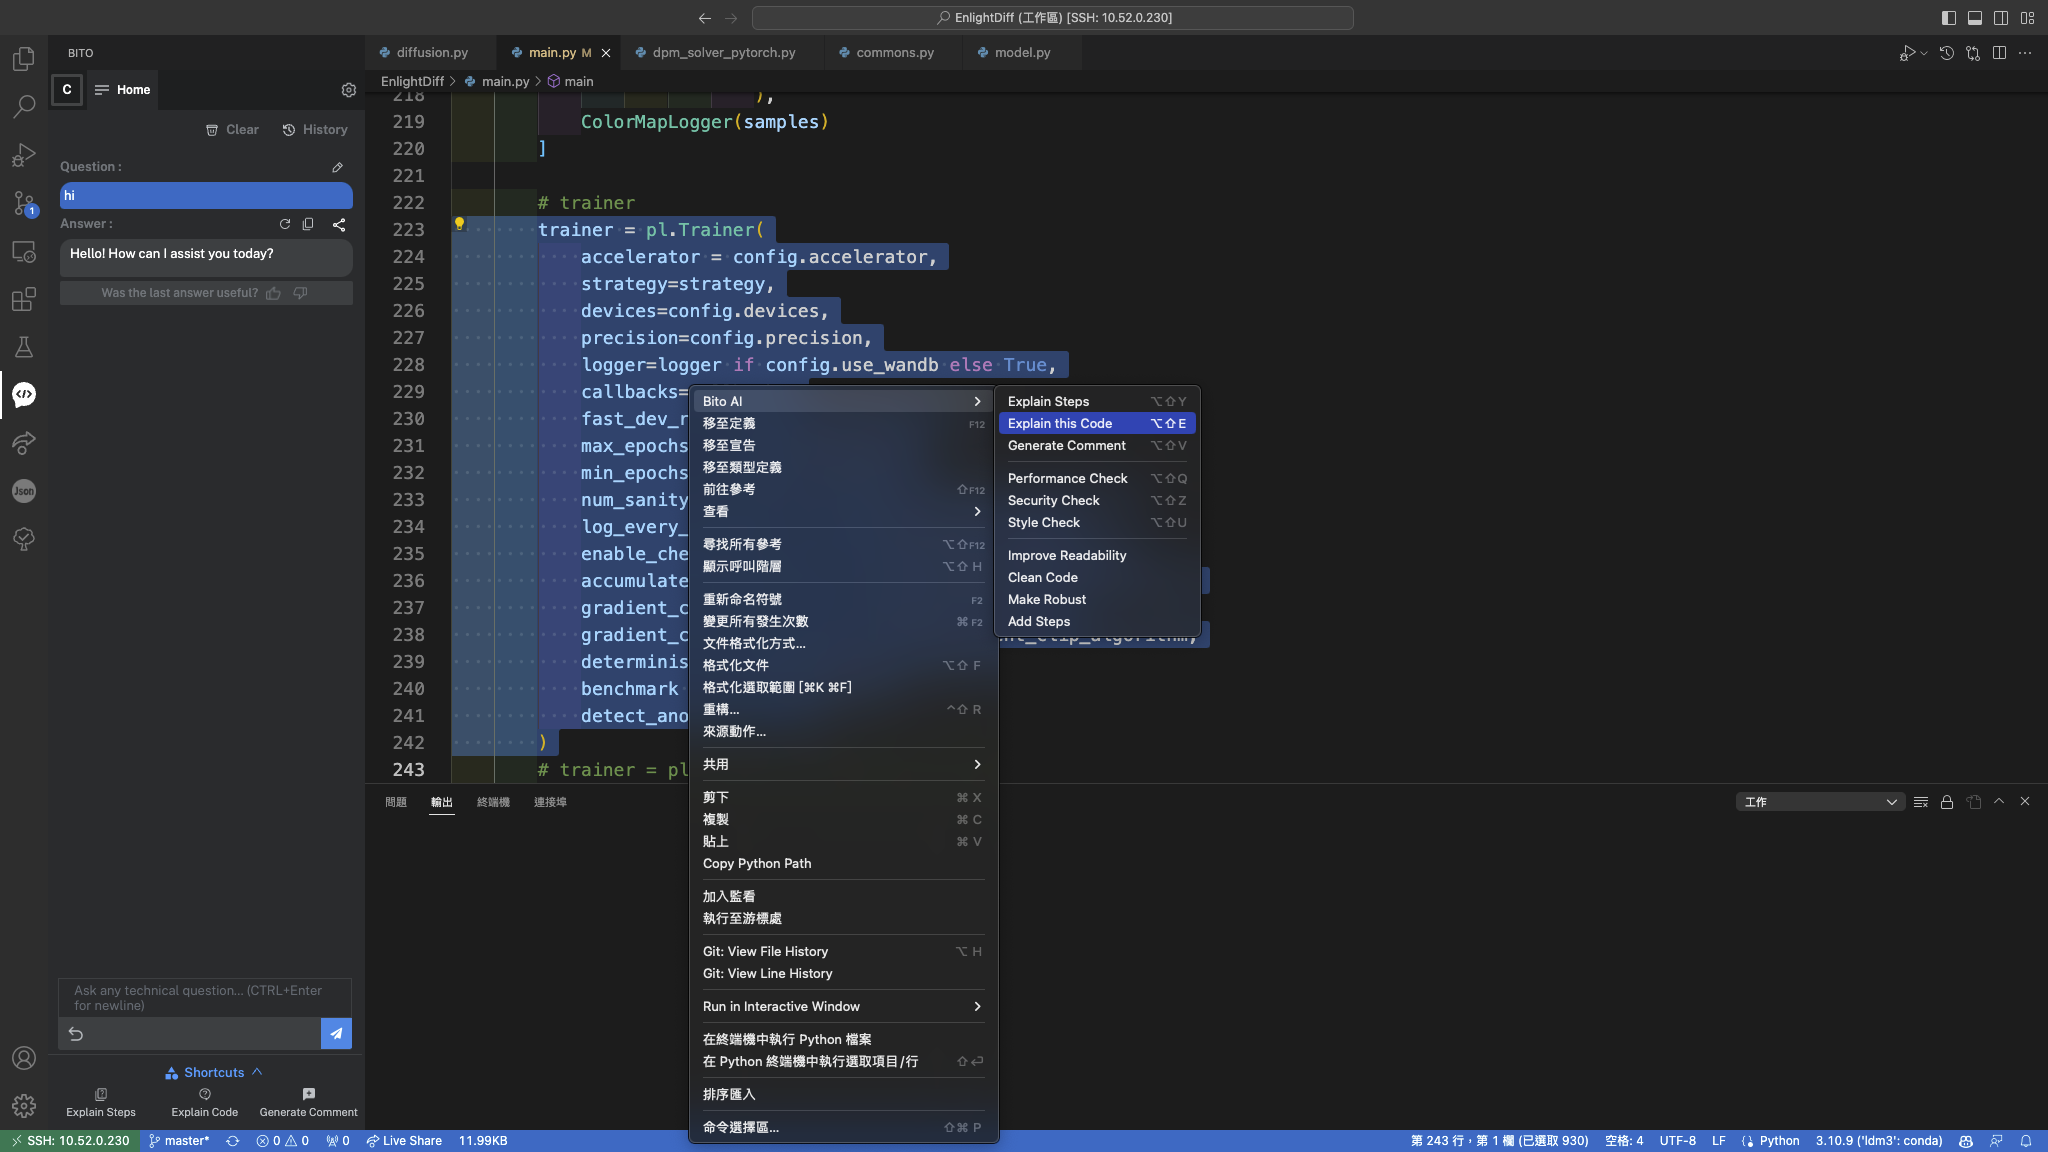Screen dimensions: 2048x1152
Task: Give the Bito answer a thumbs down
Action: (300, 292)
